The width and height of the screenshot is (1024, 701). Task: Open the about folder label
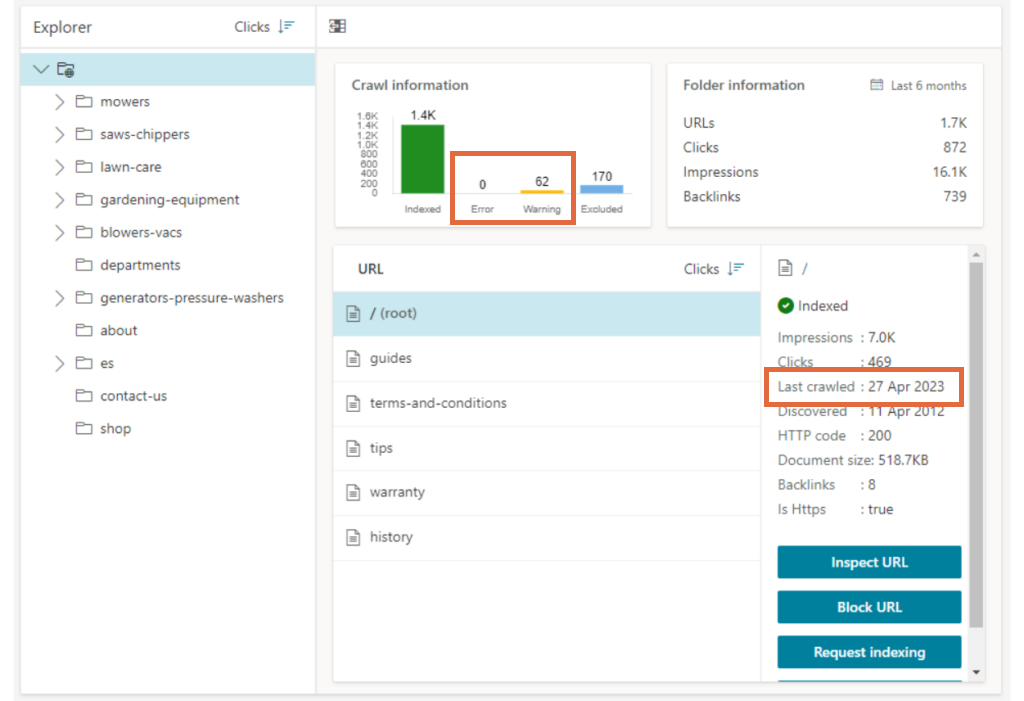point(119,330)
